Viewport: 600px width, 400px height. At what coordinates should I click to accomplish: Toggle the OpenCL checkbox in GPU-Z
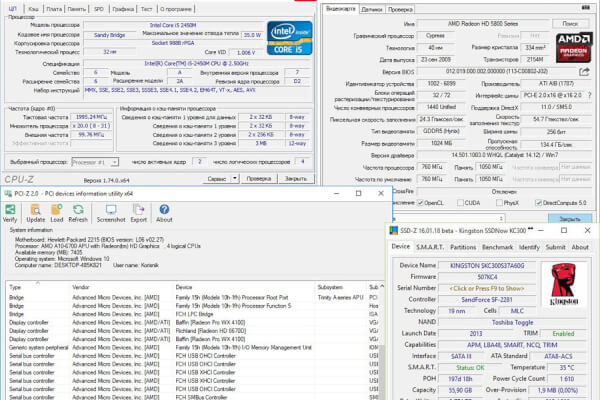click(421, 203)
